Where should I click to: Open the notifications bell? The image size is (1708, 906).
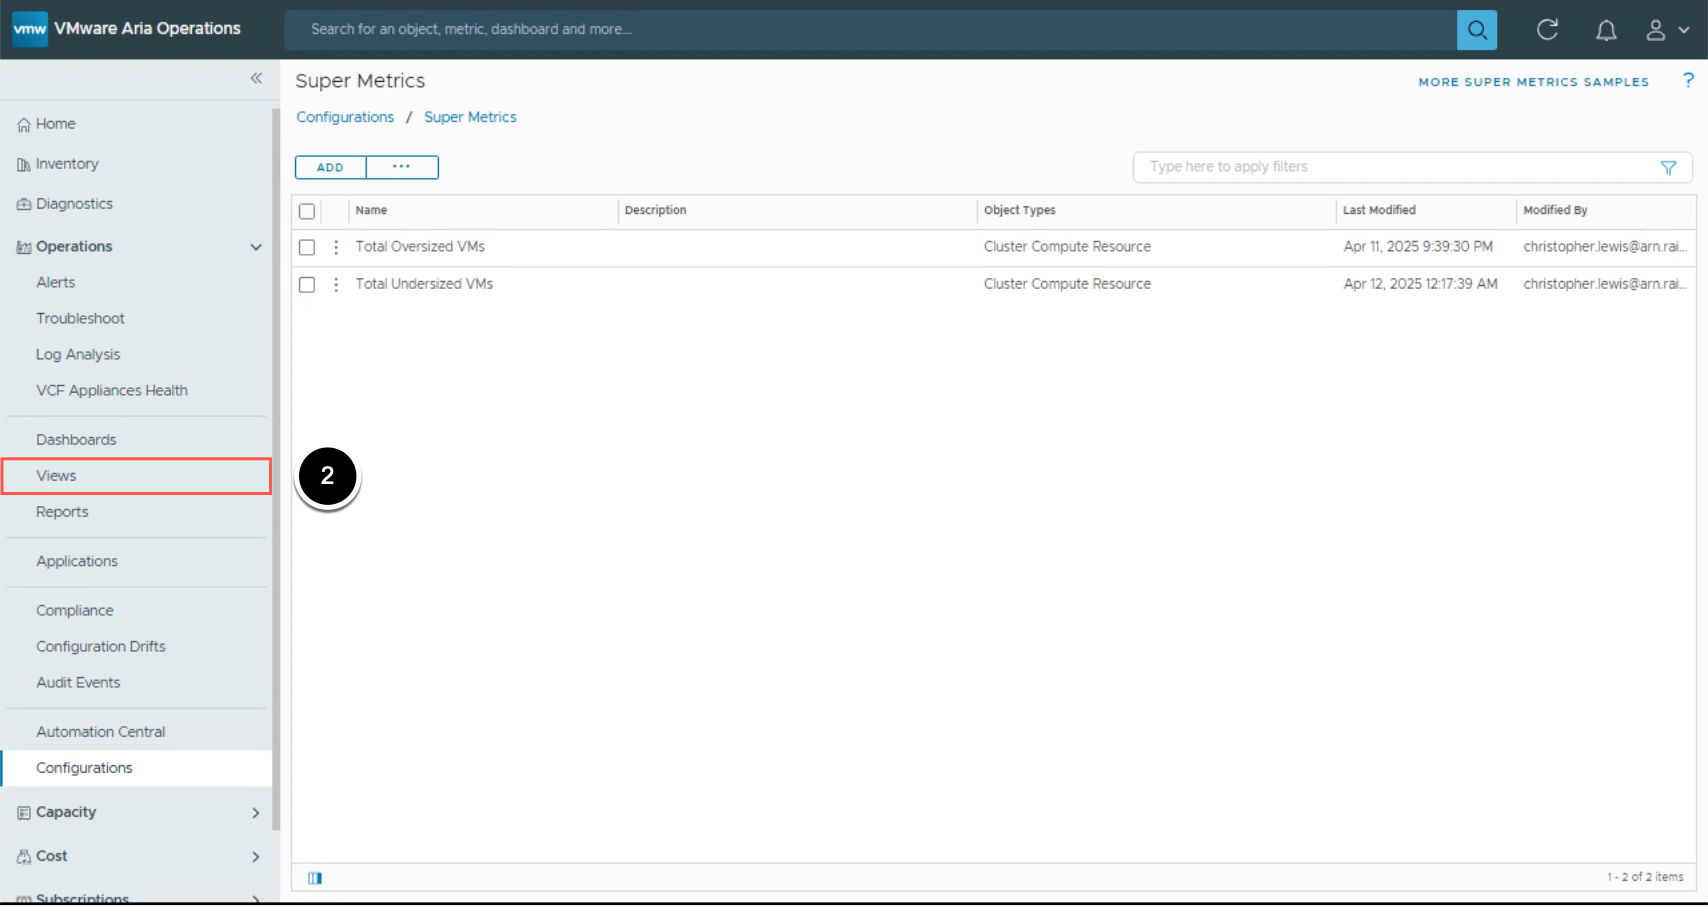1606,30
